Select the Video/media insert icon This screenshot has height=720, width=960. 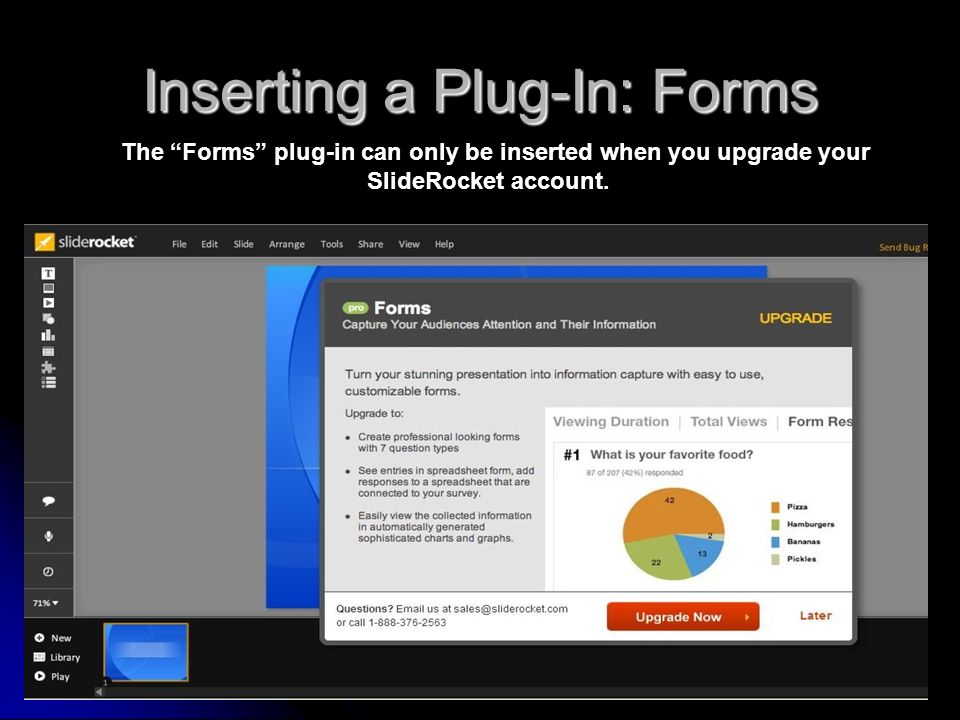48,303
